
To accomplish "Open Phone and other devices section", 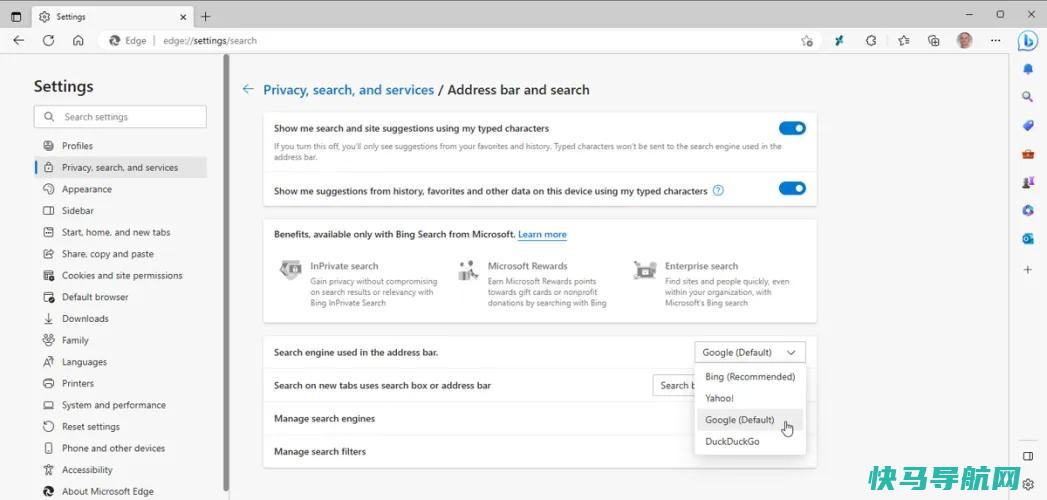I will click(x=120, y=448).
